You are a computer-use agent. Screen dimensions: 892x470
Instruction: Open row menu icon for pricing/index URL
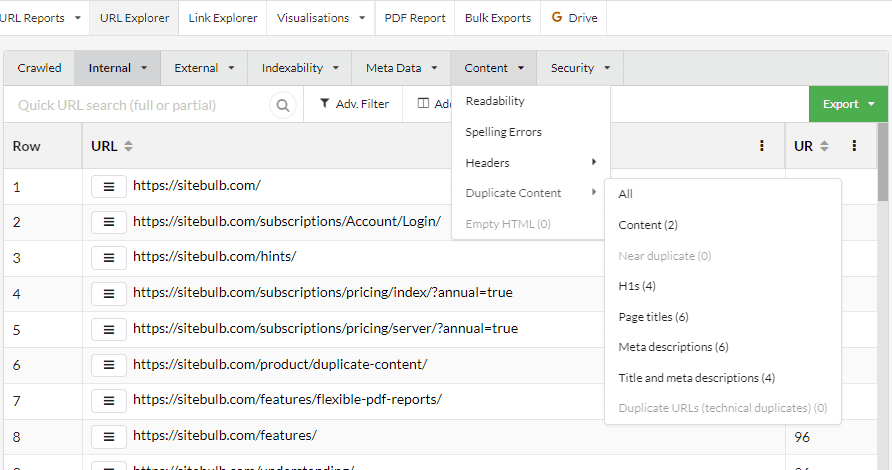(109, 294)
